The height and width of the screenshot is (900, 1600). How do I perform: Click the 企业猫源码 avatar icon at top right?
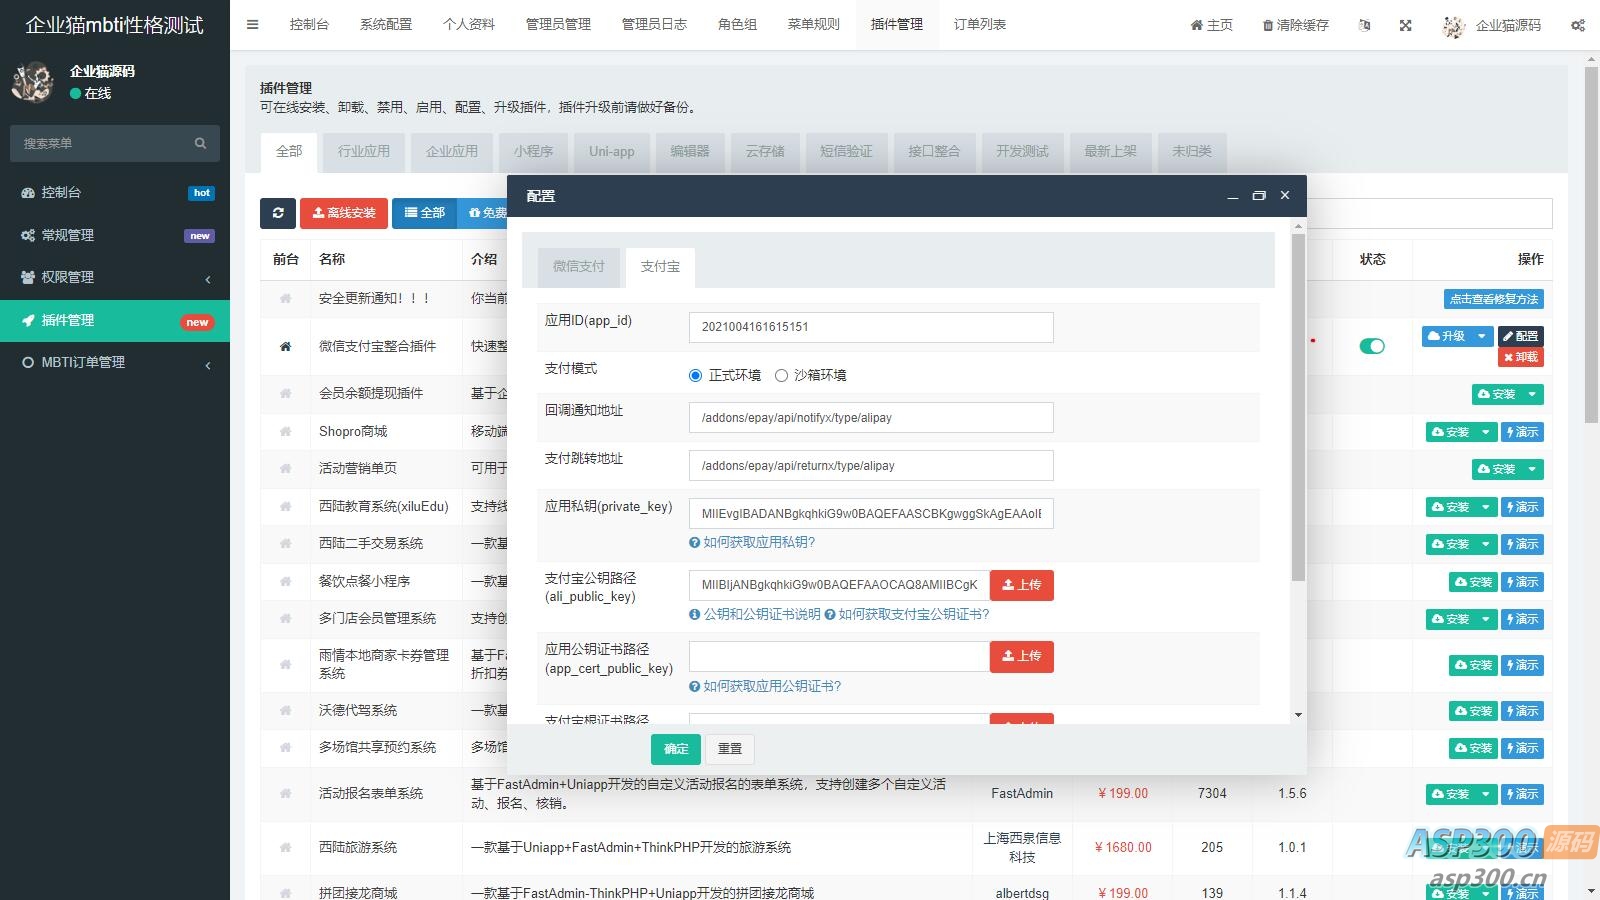click(1452, 25)
